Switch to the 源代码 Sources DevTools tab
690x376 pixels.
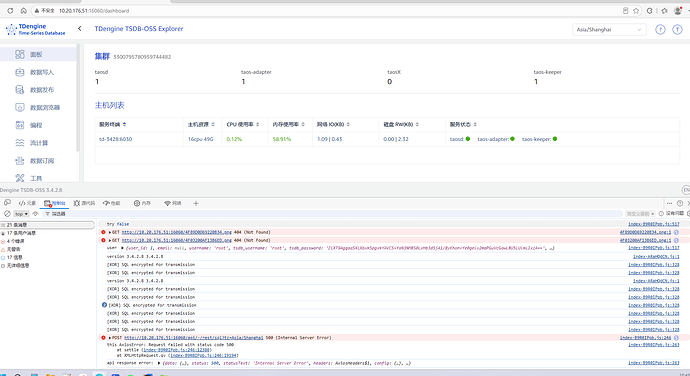point(84,203)
